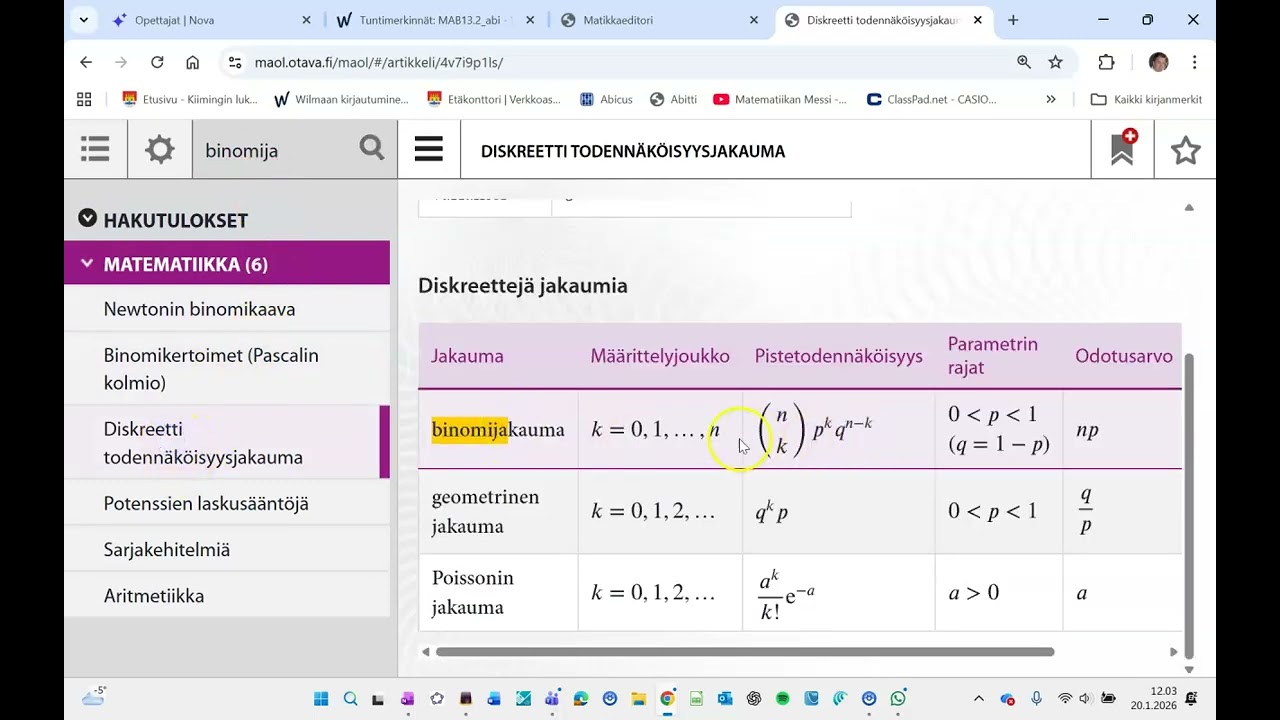Open the Abitti bookmark
The height and width of the screenshot is (720, 1280).
673,99
